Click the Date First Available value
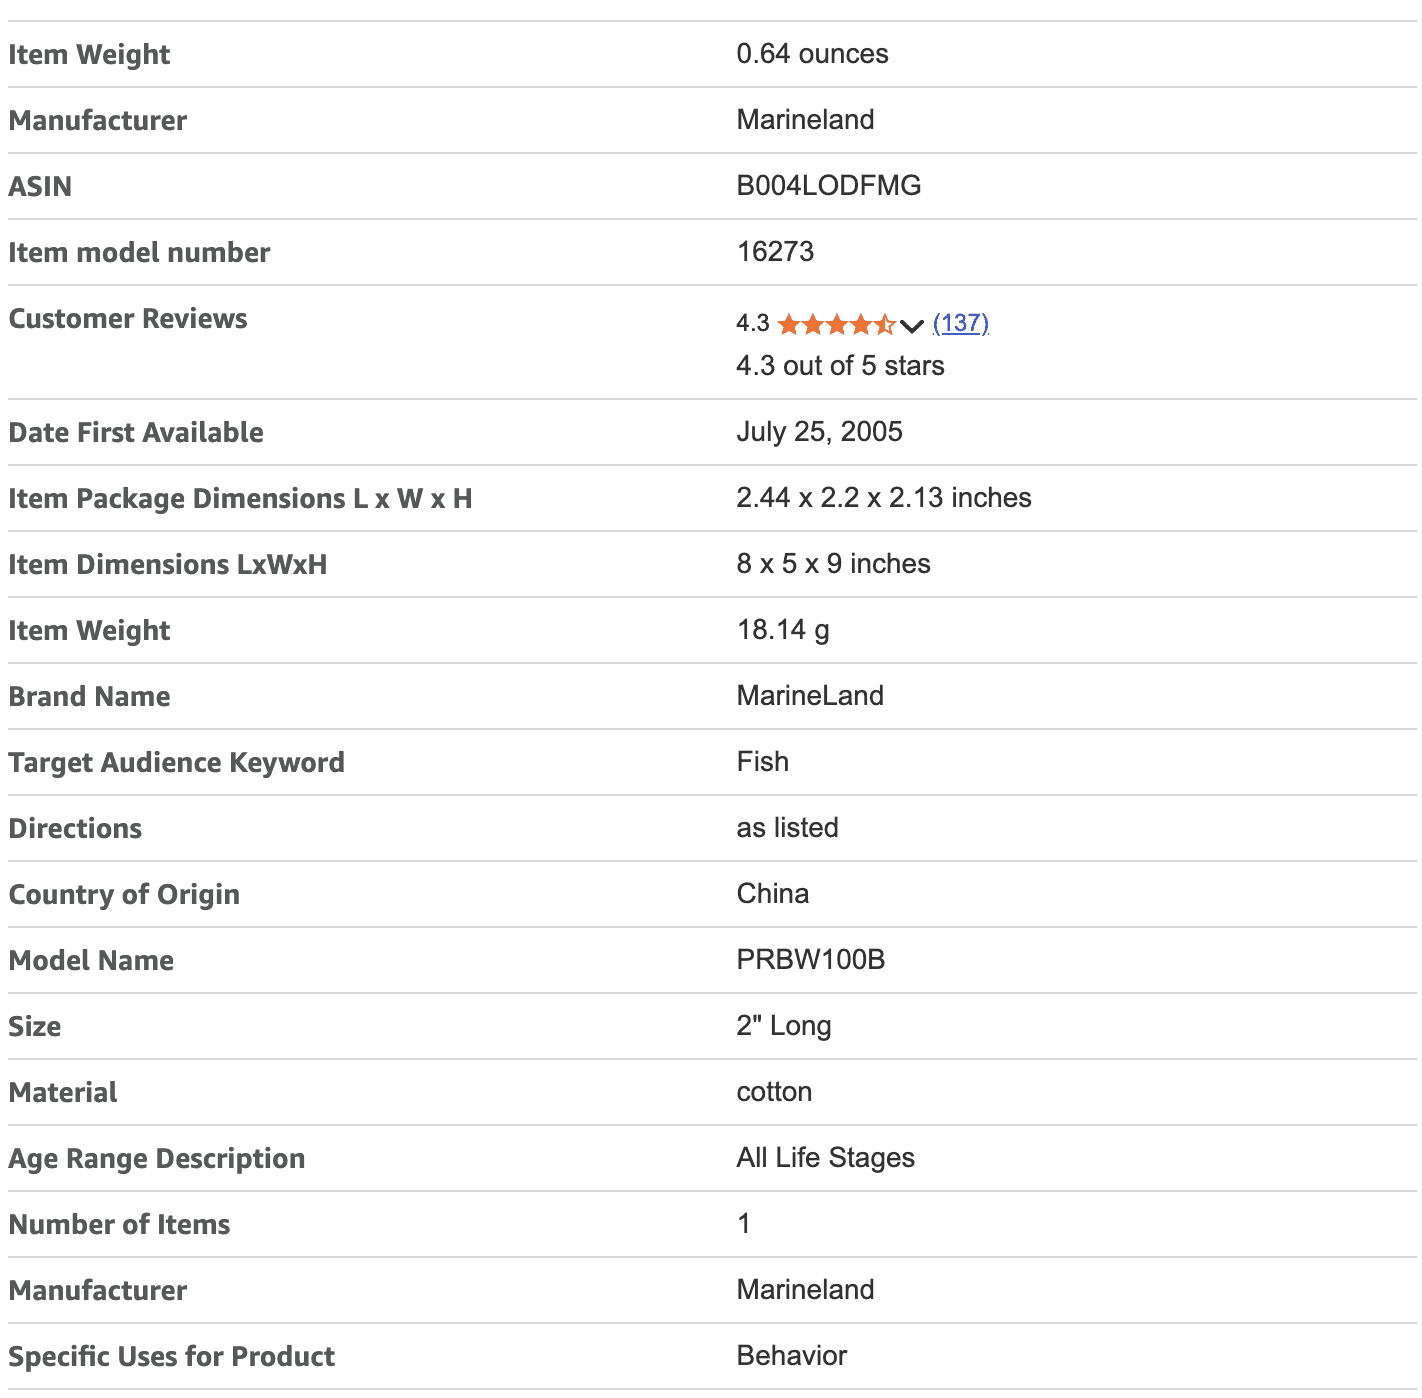1422x1398 pixels. tap(819, 432)
